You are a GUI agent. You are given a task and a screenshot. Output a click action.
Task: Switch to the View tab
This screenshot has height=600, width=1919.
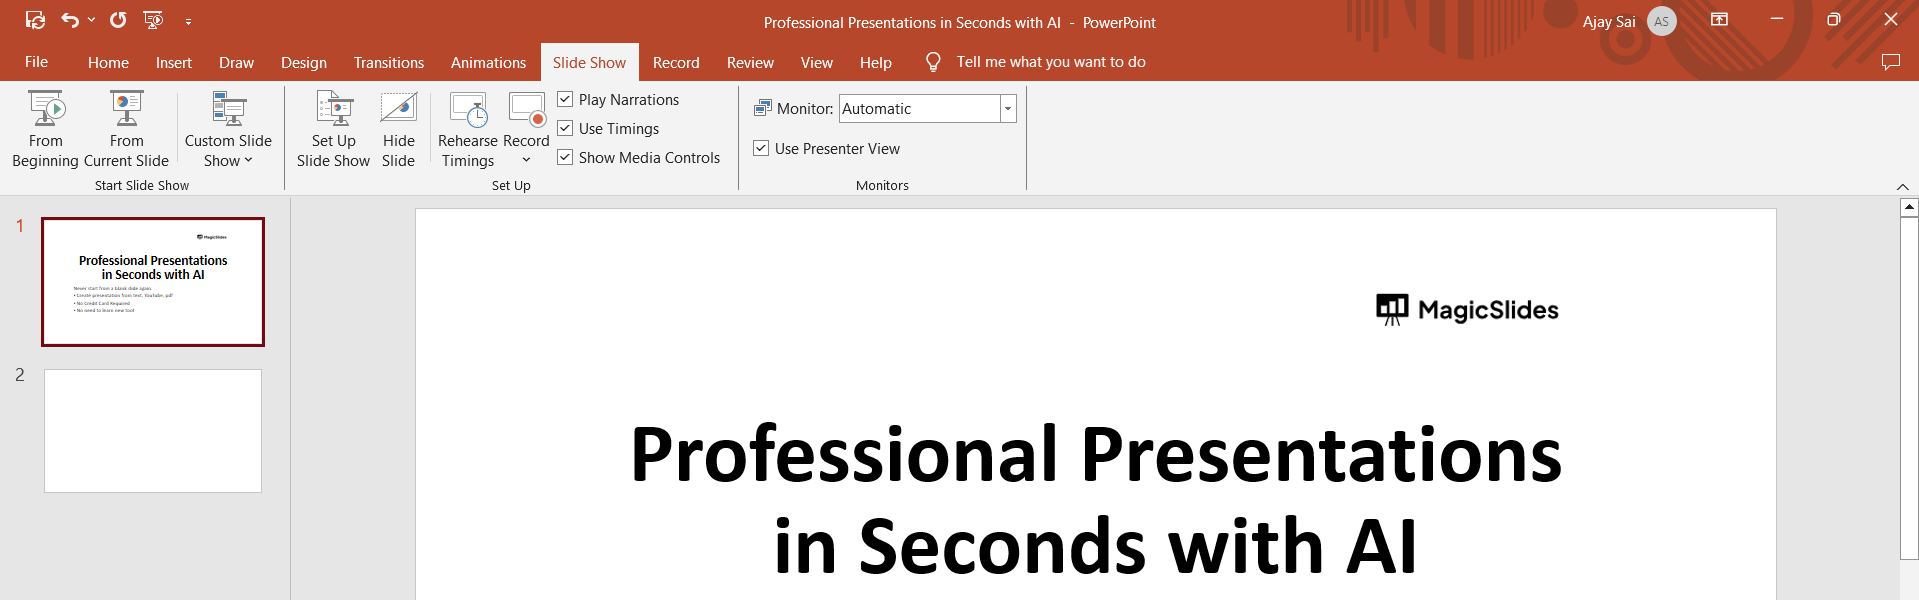pos(816,62)
